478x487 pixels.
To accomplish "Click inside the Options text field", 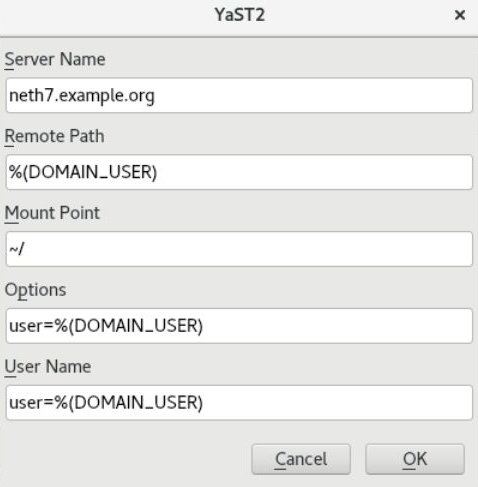I will (x=239, y=326).
